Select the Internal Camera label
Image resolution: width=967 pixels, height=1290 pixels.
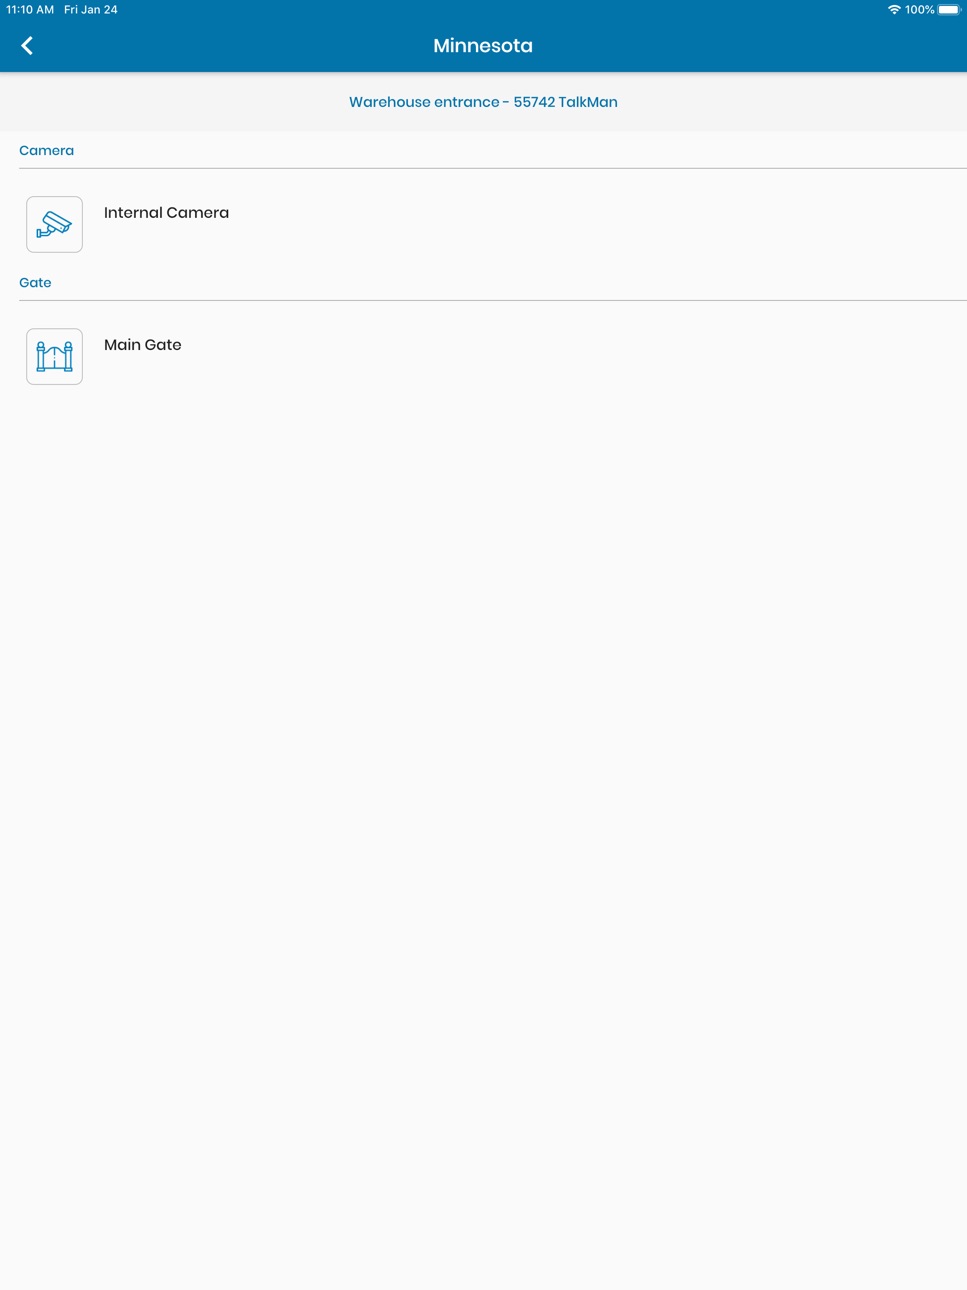[166, 212]
